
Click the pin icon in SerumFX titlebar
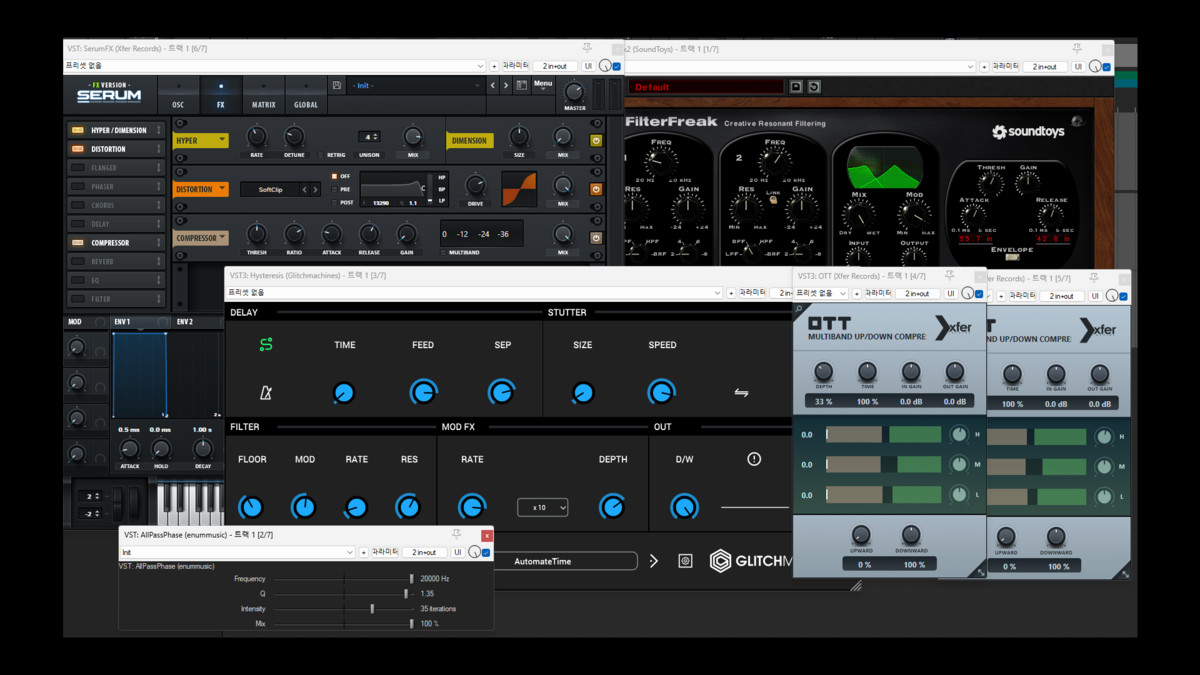tap(588, 47)
